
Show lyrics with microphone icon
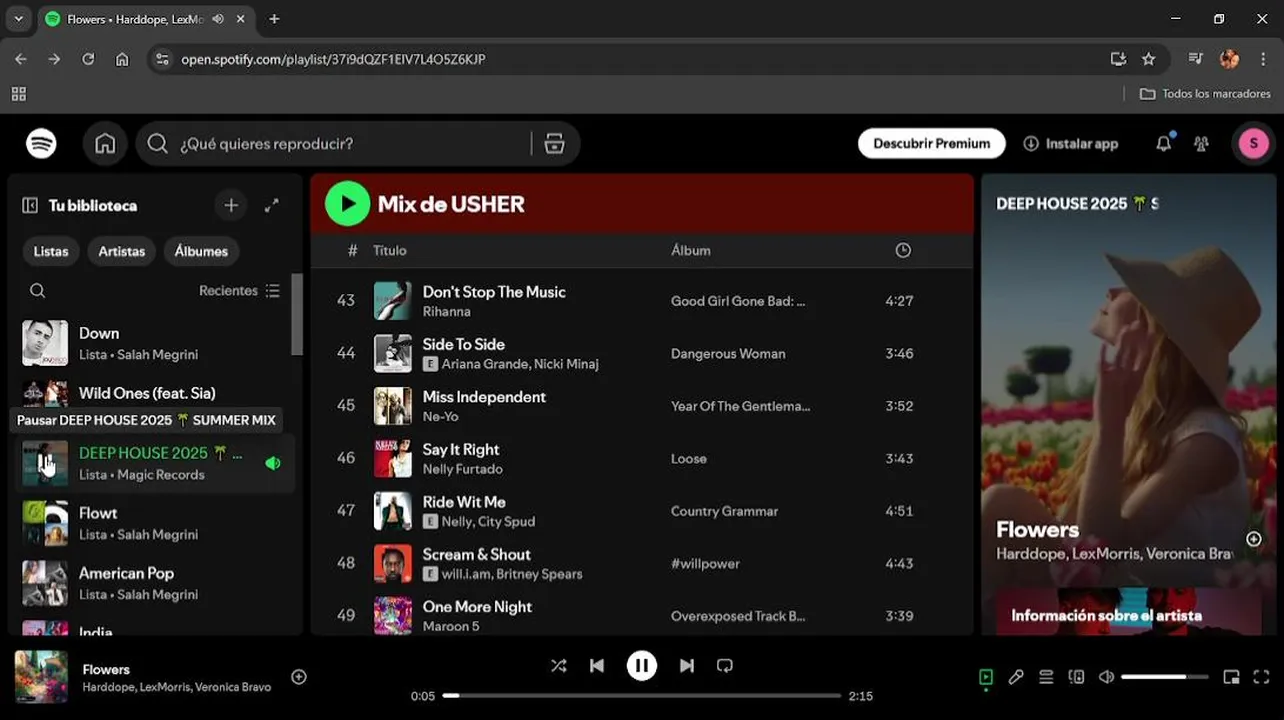pos(1016,677)
